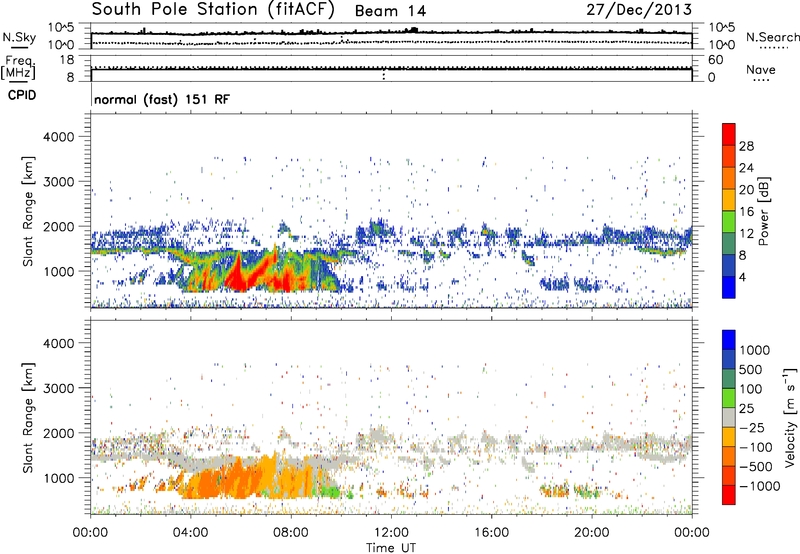Viewport: 800px width, 554px height.
Task: Click the "-25" label on the Velocity color bar
Action: (752, 427)
